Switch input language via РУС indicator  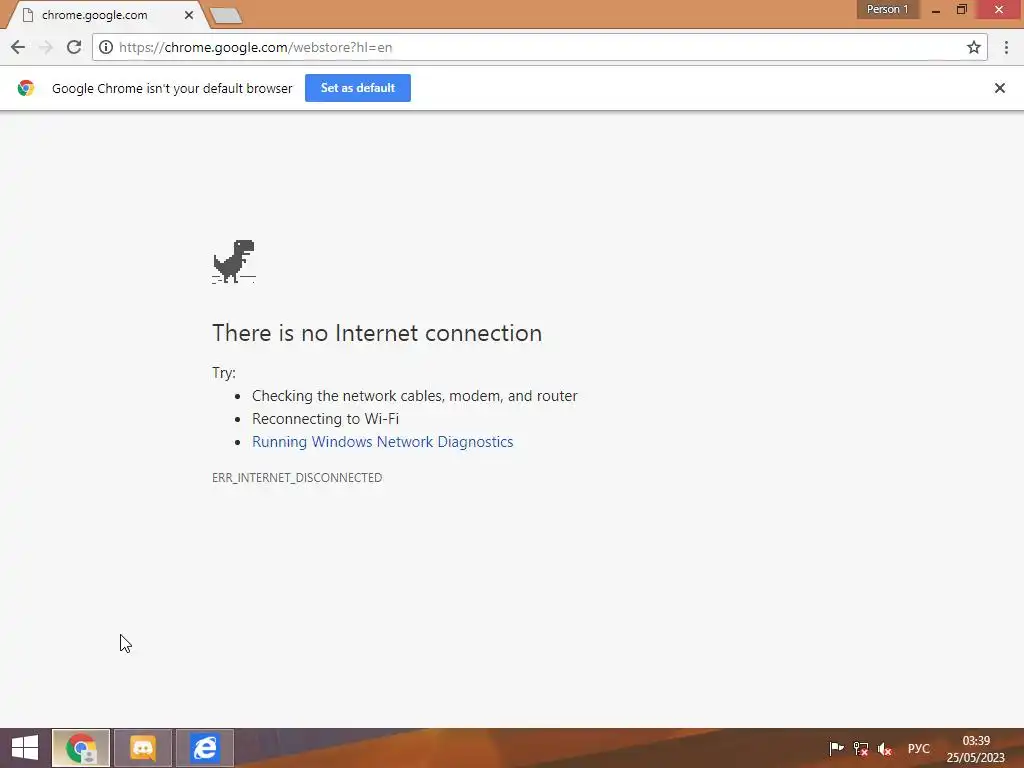click(919, 748)
